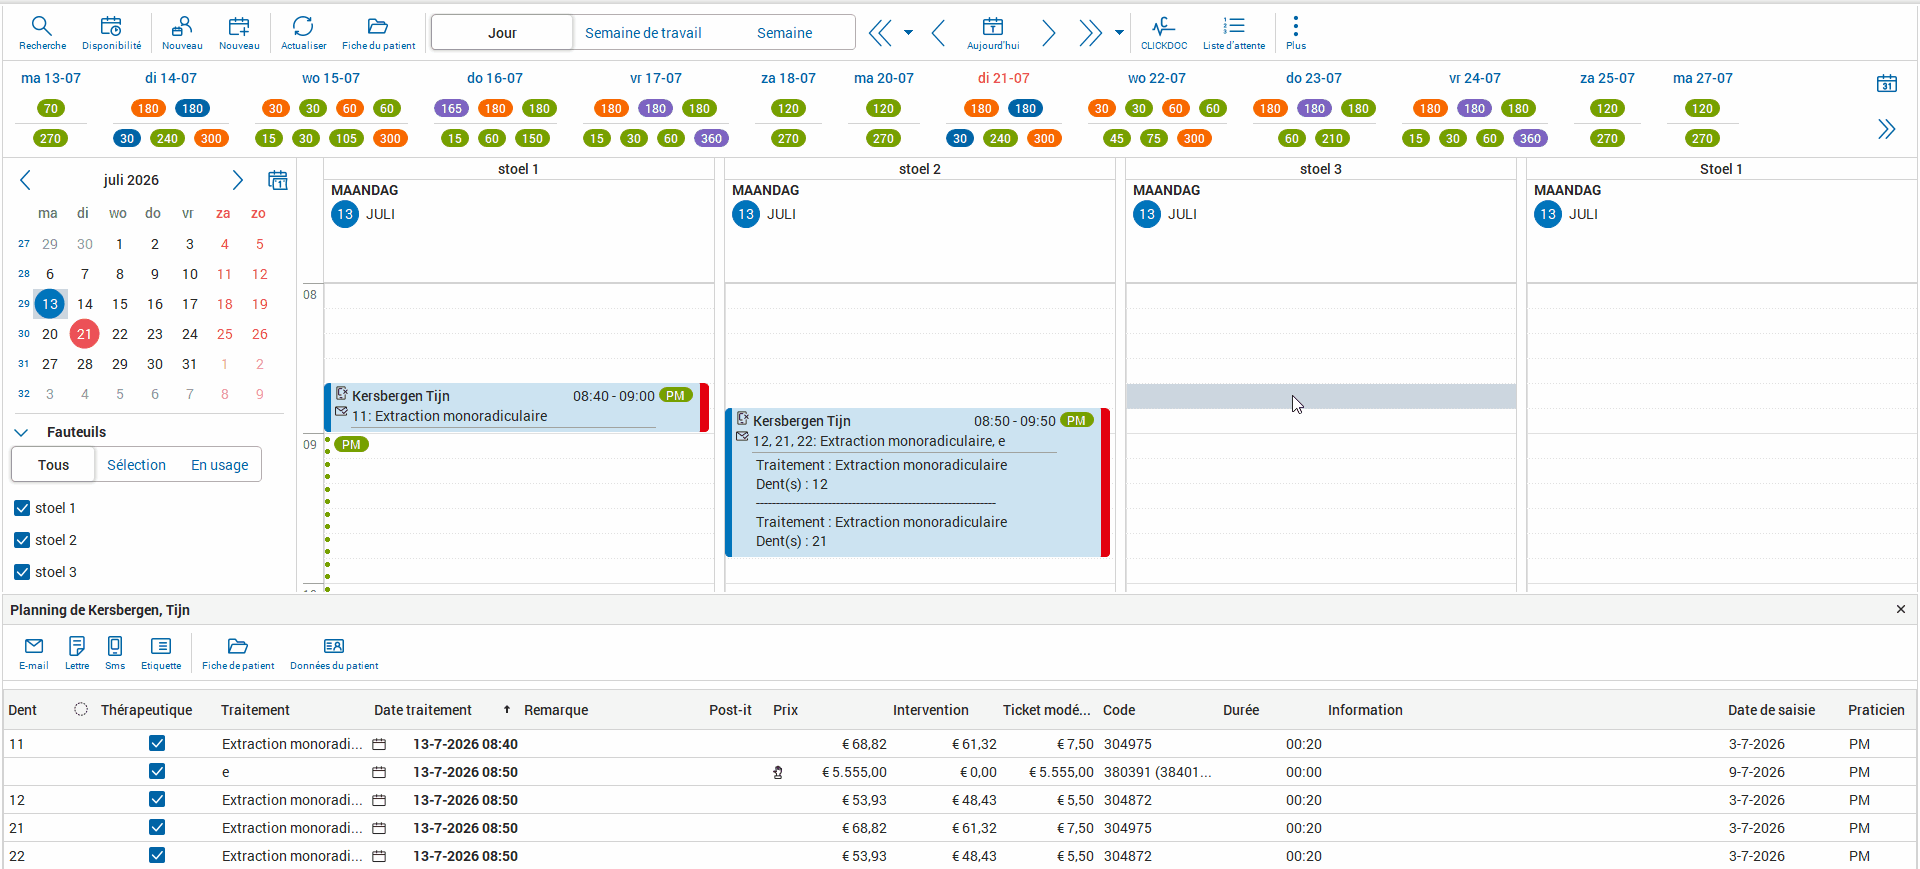This screenshot has width=1920, height=869.
Task: Go to next month in mini calendar
Action: coord(237,180)
